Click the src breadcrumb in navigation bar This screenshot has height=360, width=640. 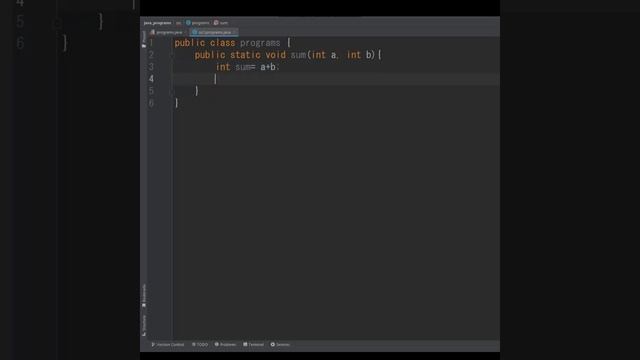point(178,23)
